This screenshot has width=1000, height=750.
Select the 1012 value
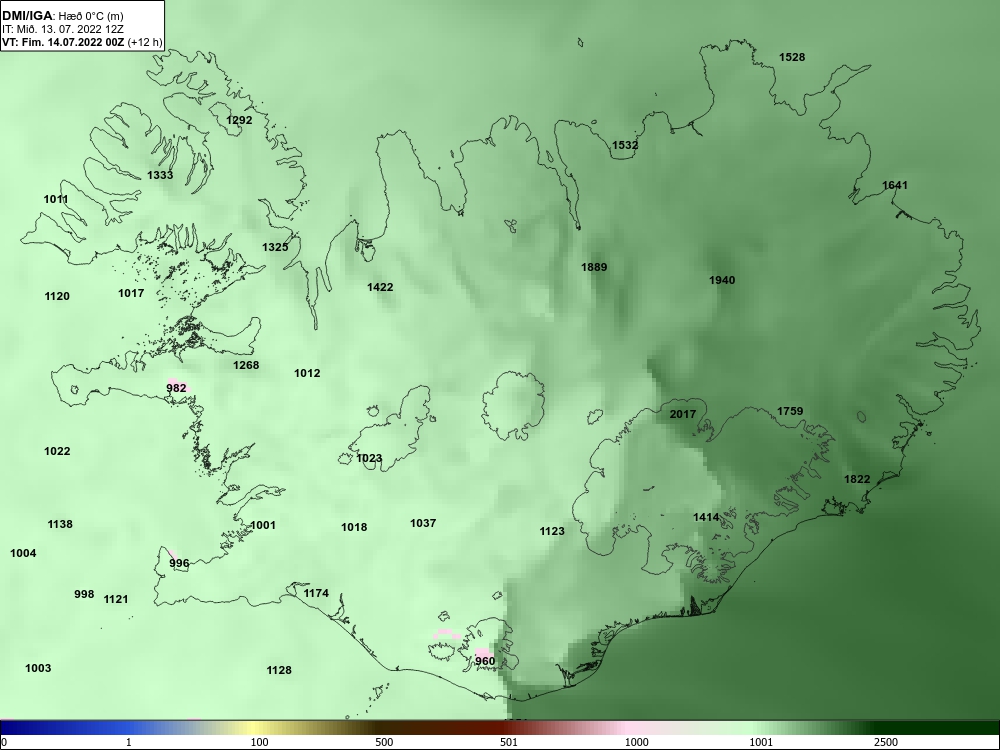[x=307, y=373]
